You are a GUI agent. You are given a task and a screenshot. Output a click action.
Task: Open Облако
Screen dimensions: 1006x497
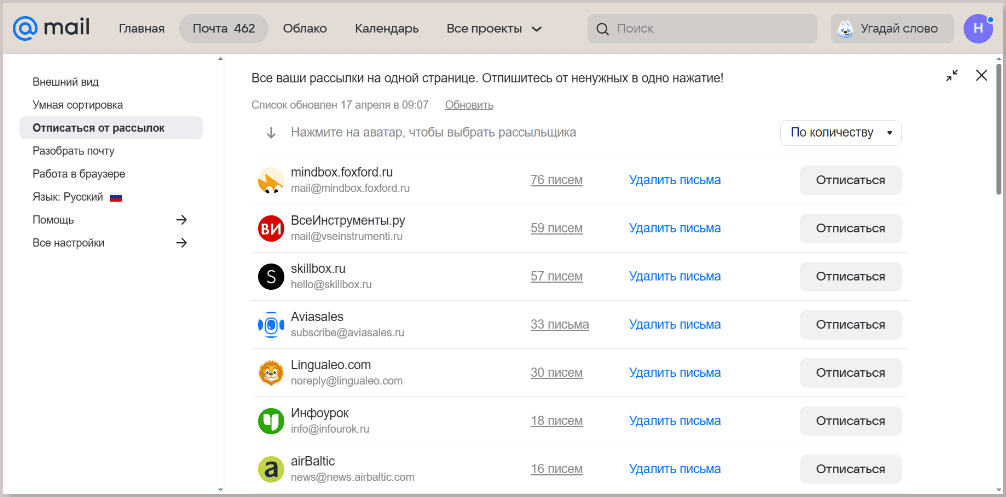click(x=305, y=29)
